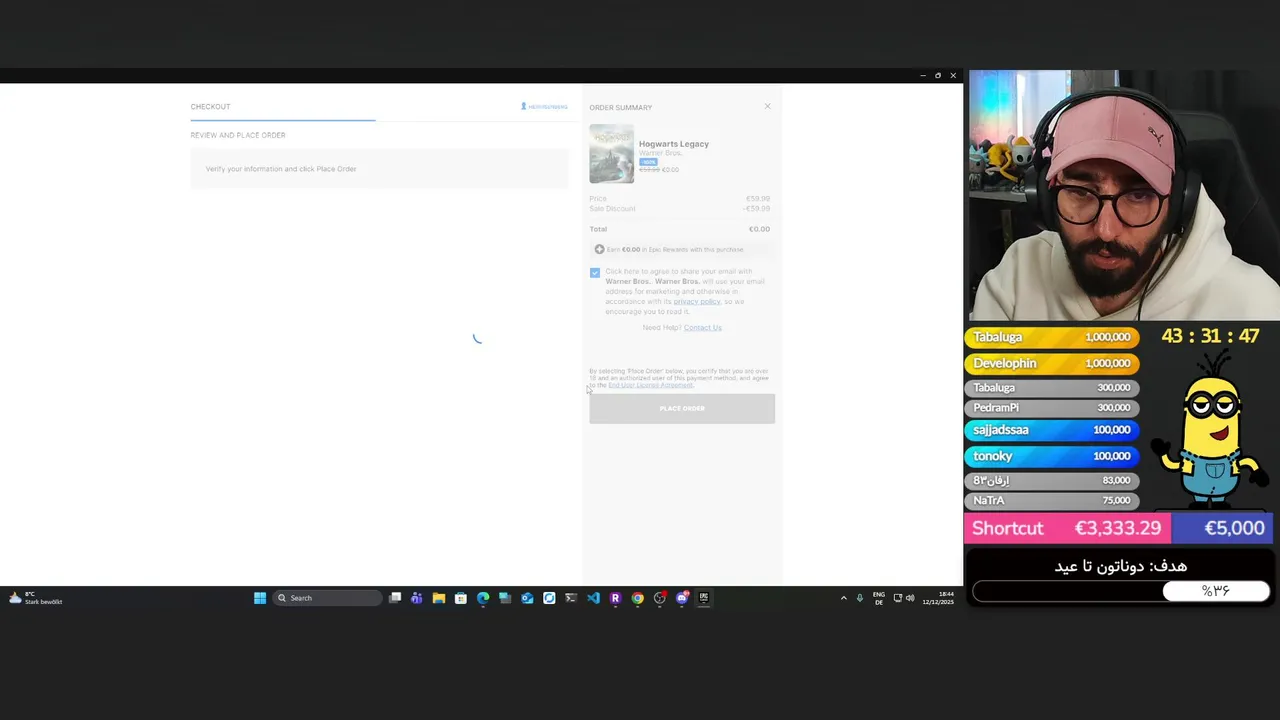Viewport: 1280px width, 720px height.
Task: Open the privacy policy link
Action: point(697,301)
